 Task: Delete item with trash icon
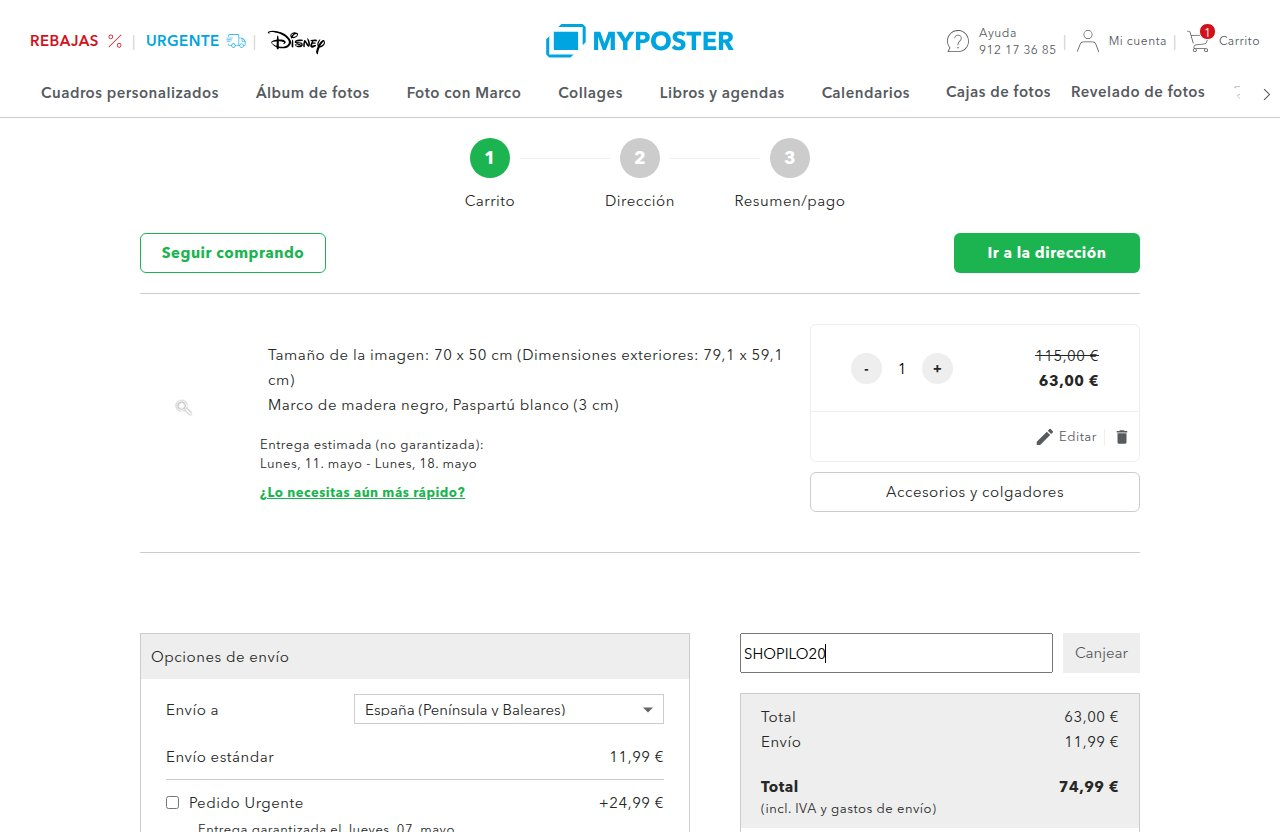tap(1122, 437)
